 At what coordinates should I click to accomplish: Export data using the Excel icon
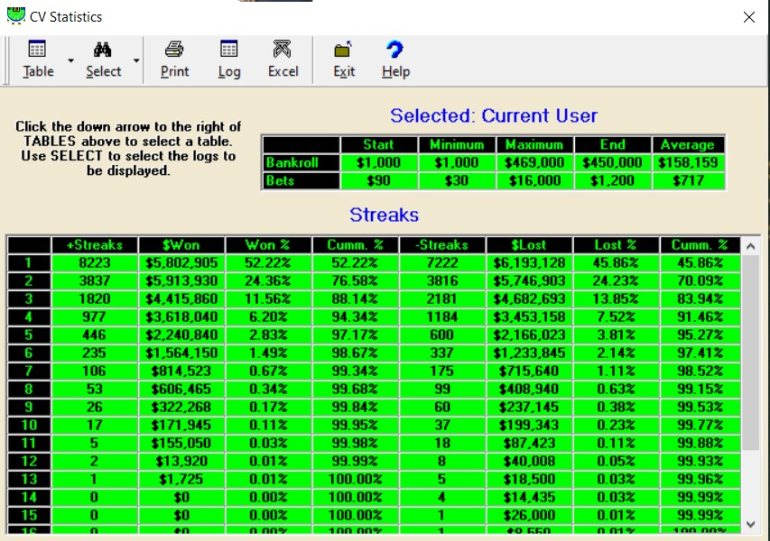282,50
